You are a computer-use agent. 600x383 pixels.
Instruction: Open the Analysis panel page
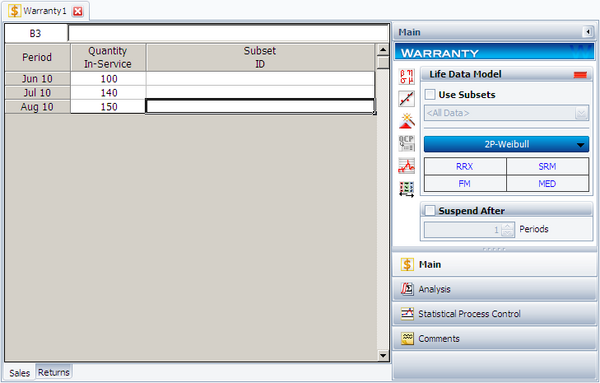click(x=494, y=289)
